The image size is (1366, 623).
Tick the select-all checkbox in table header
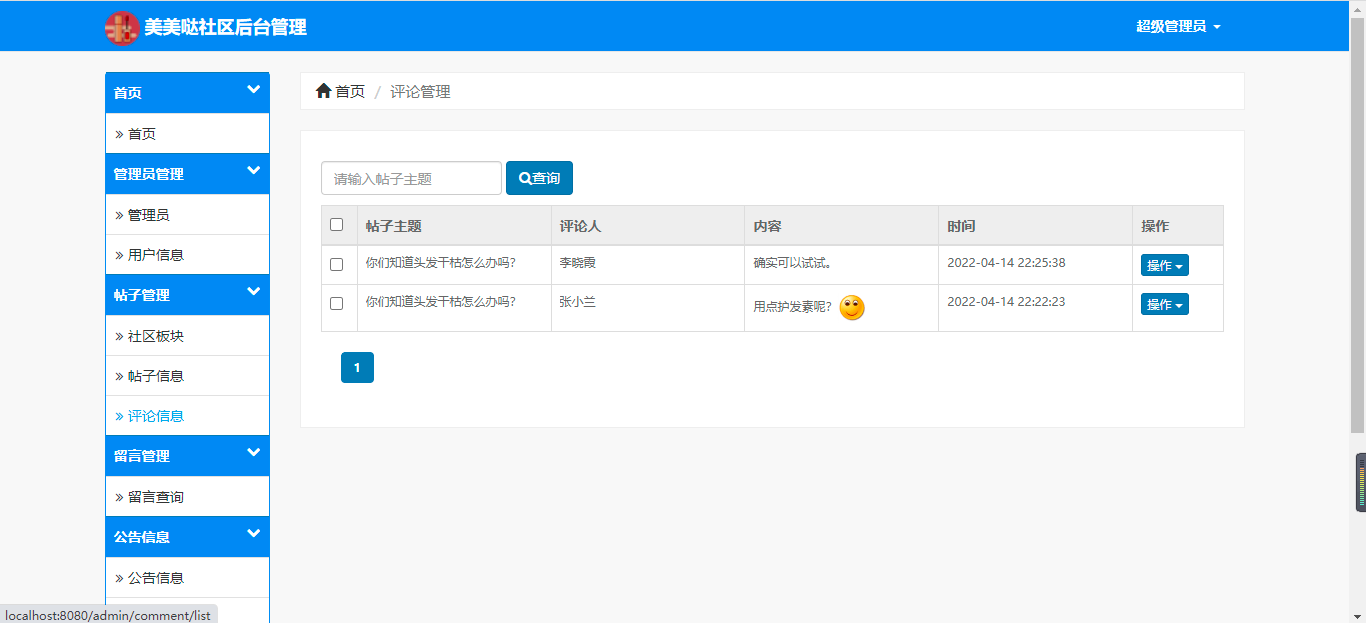pyautogui.click(x=336, y=225)
